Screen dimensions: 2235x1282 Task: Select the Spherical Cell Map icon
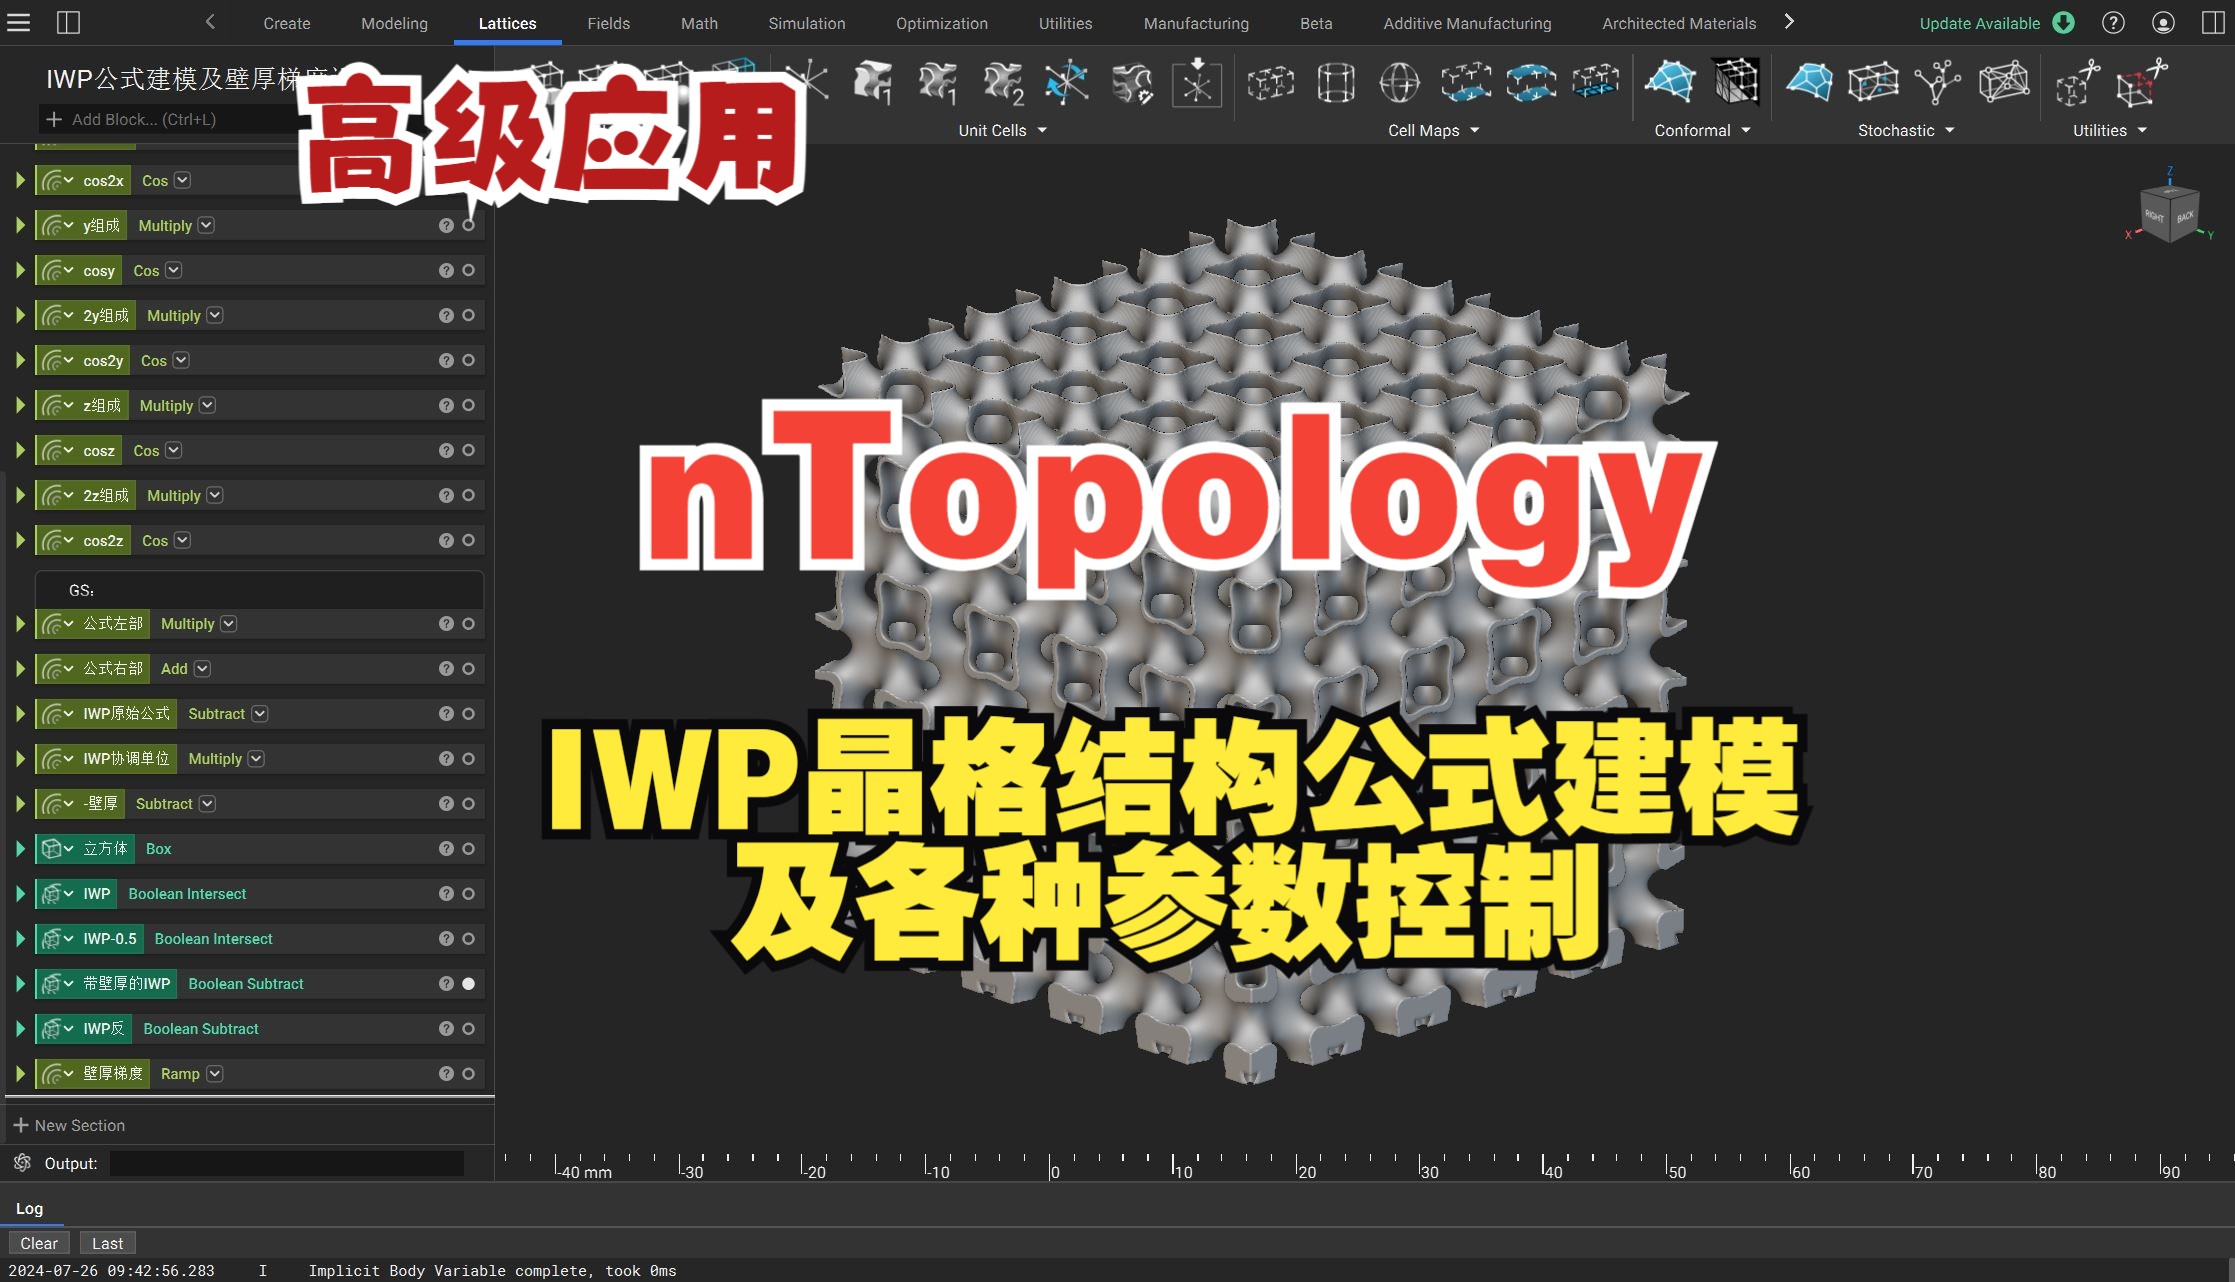(x=1399, y=82)
